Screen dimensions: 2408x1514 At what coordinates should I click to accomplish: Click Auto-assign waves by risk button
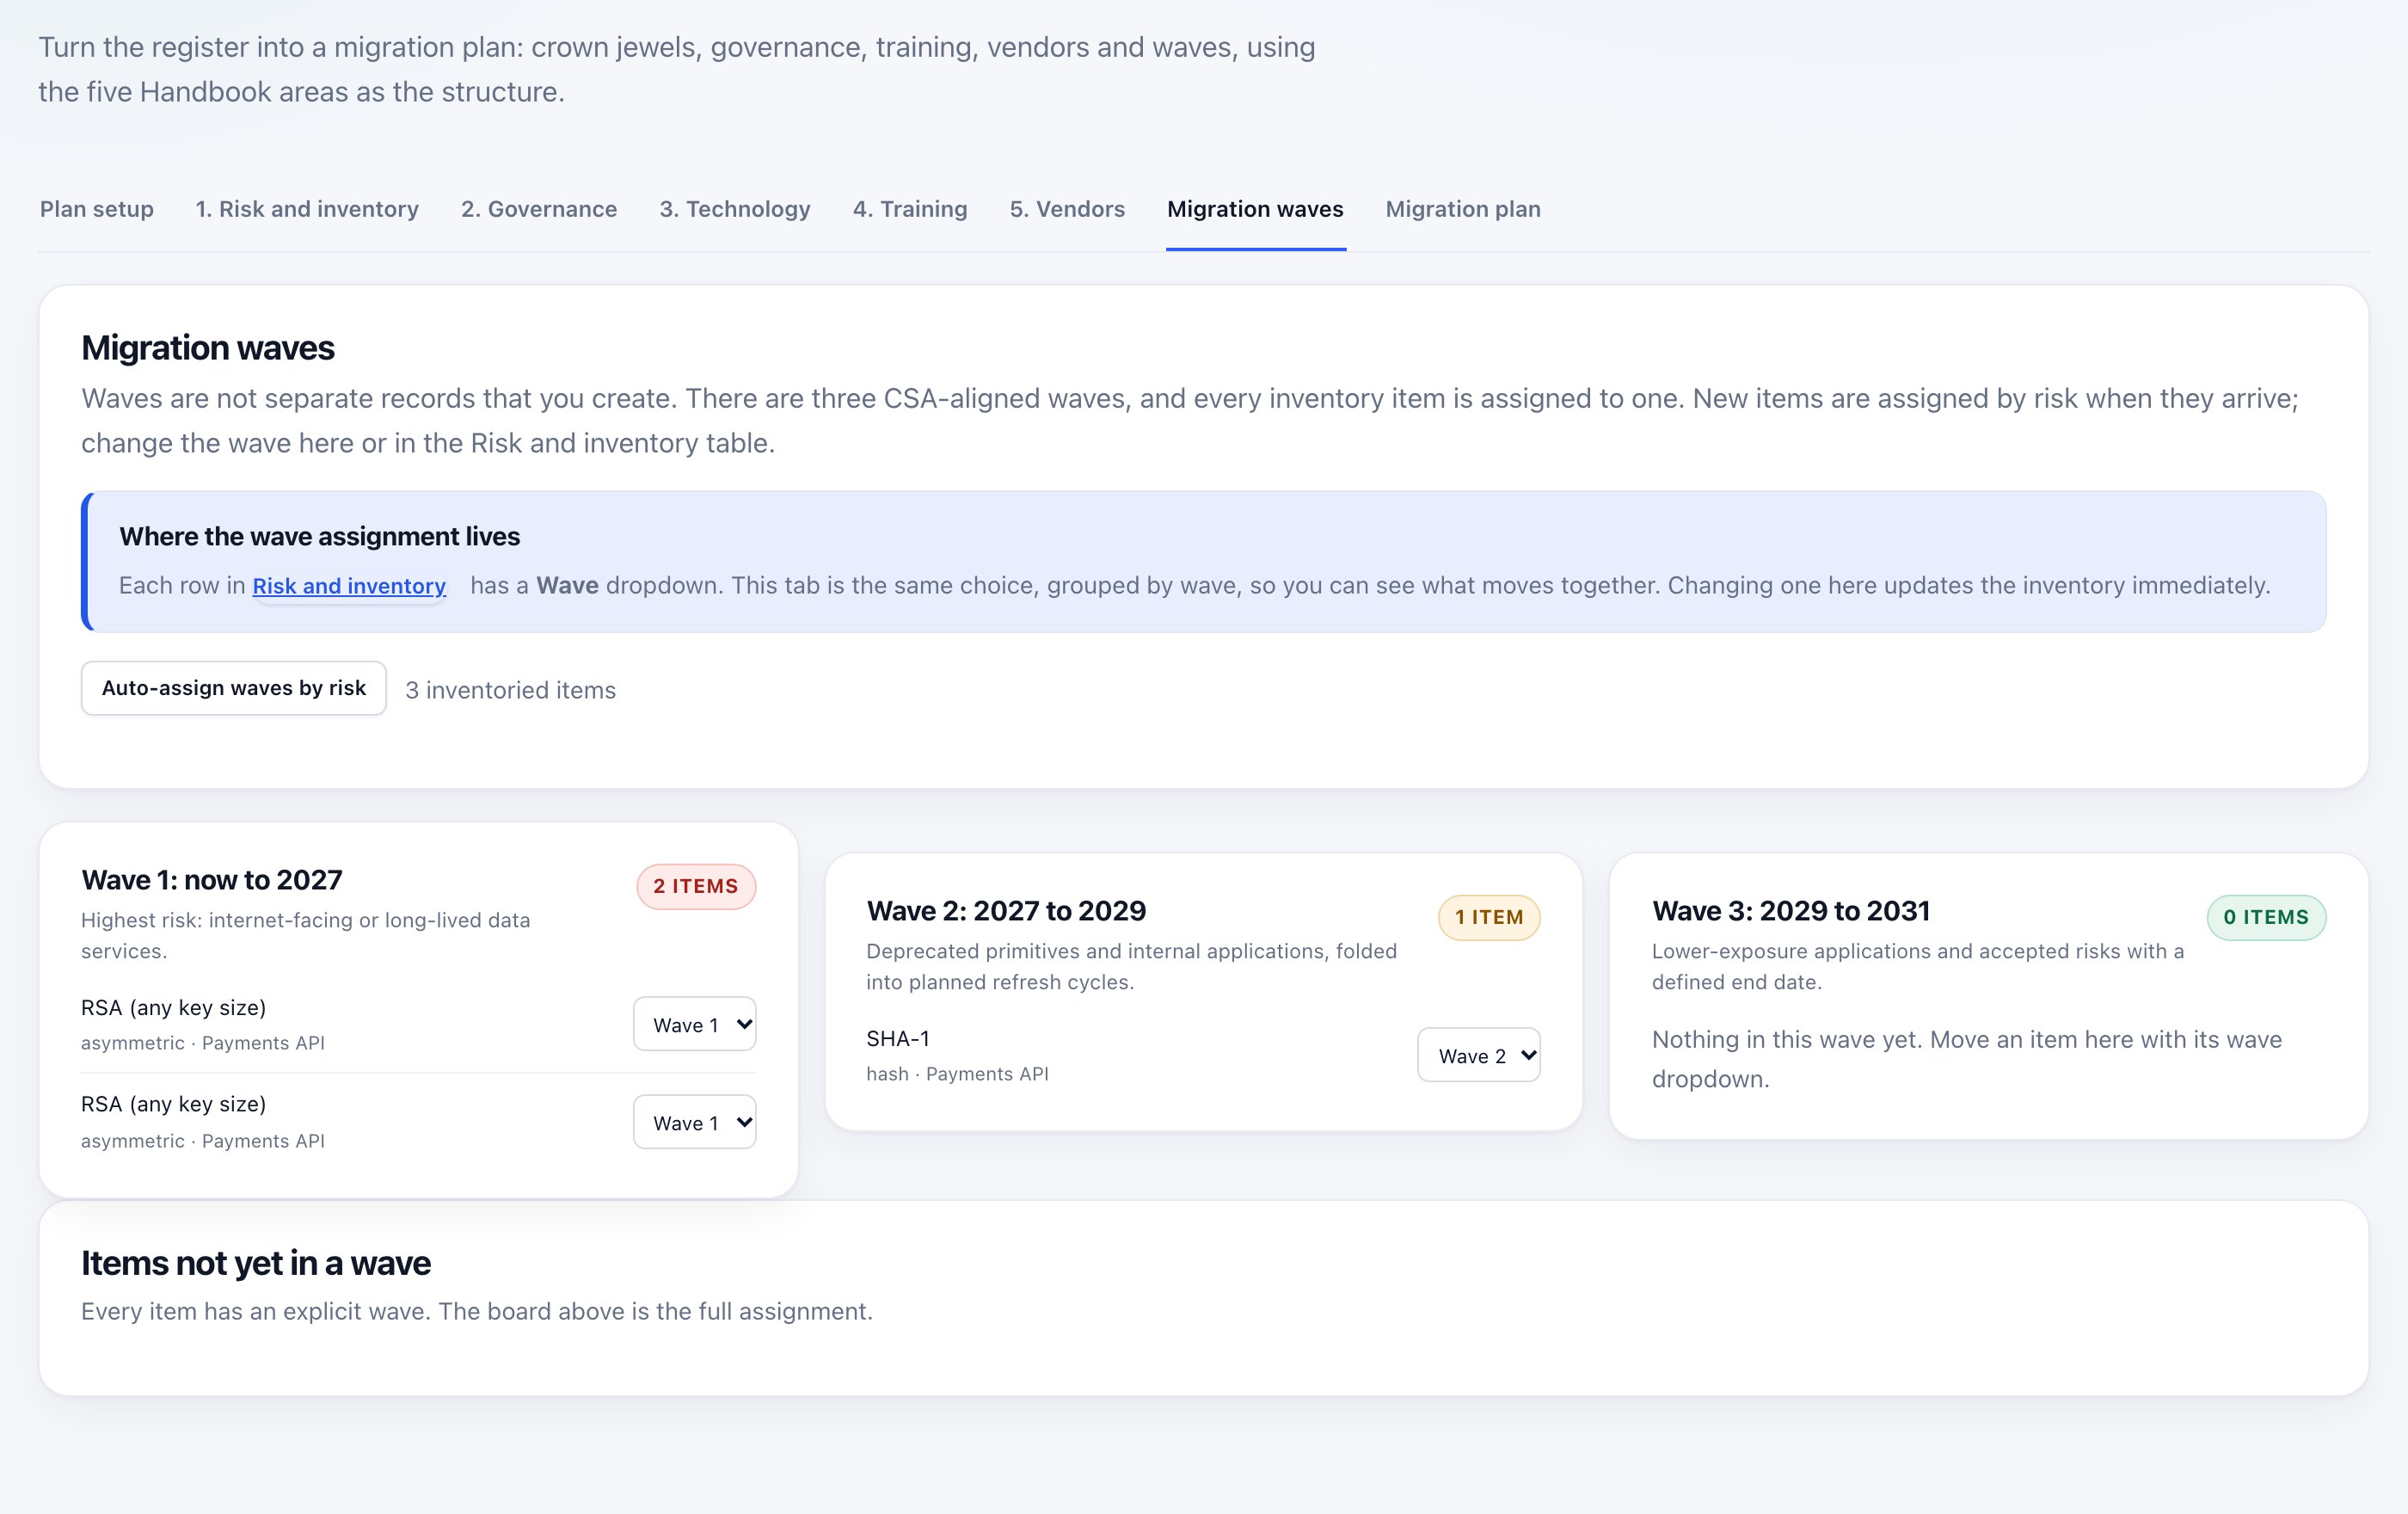[x=234, y=688]
